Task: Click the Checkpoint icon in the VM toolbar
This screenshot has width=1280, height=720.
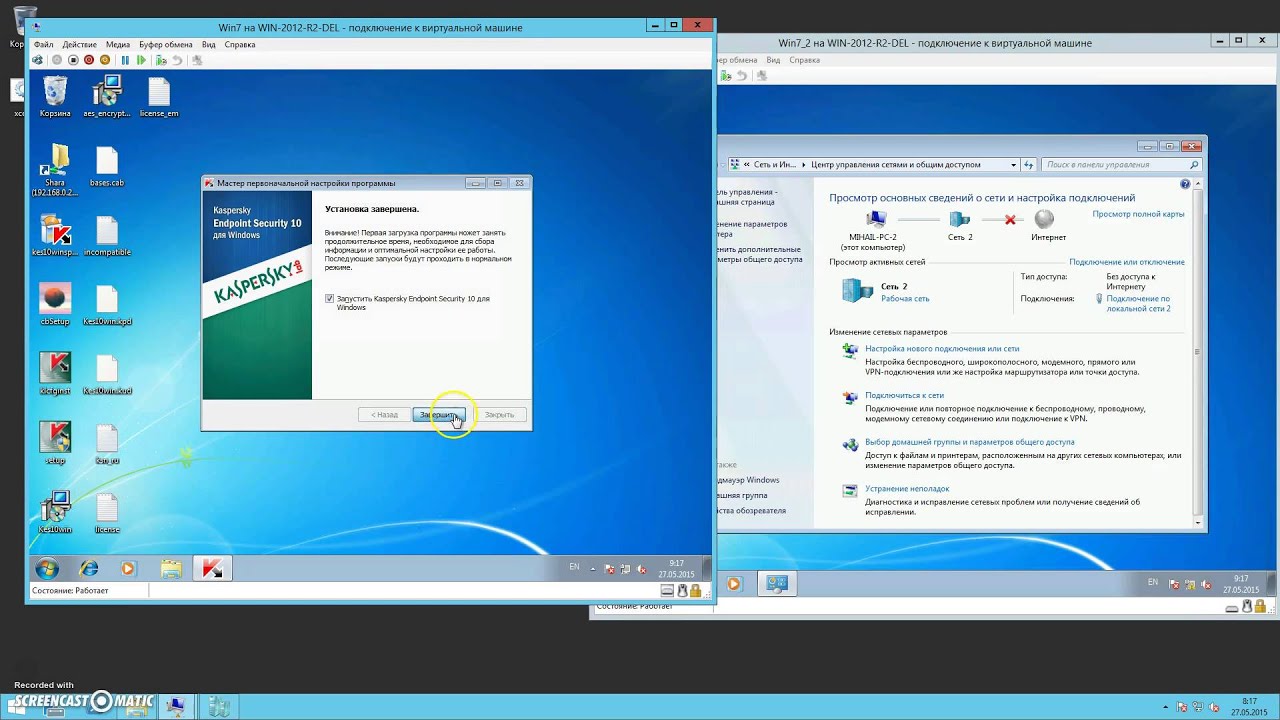Action: pyautogui.click(x=161, y=60)
